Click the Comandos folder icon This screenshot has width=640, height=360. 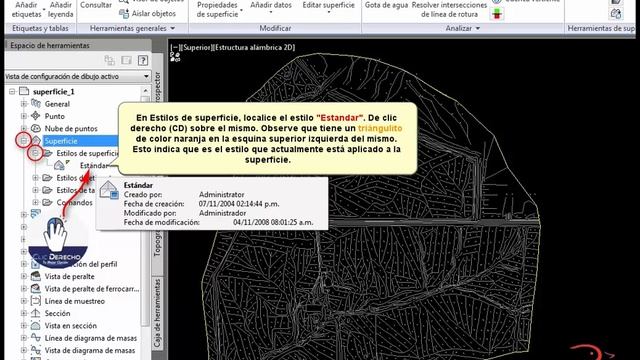(47, 202)
